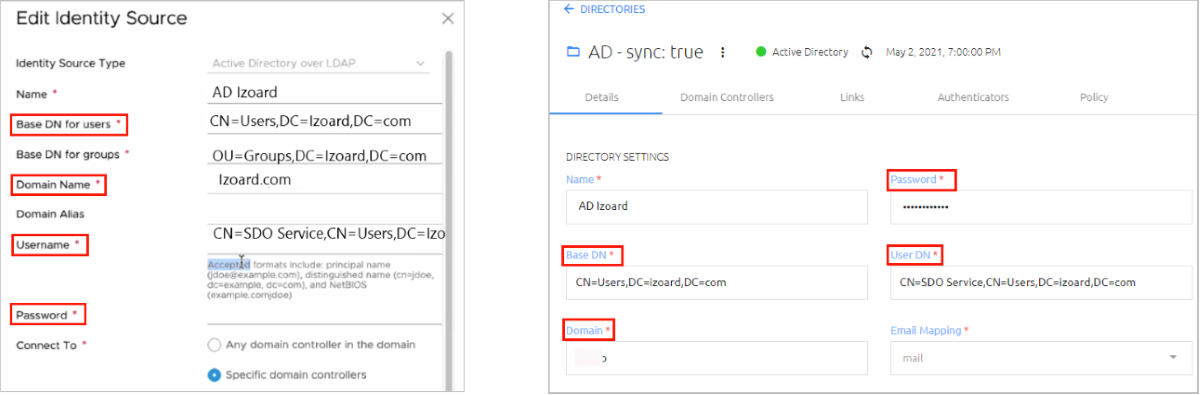Click the empty Domain Alias field
The image size is (1200, 395).
(x=325, y=213)
